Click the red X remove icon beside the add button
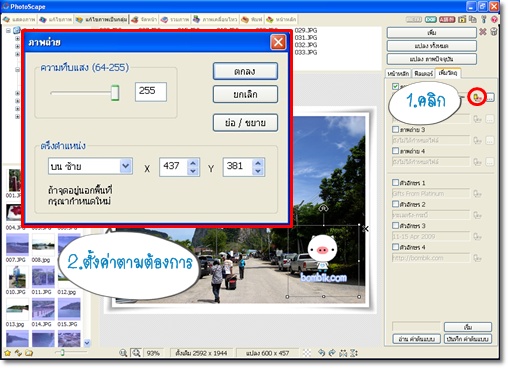The height and width of the screenshot is (368, 508). click(483, 32)
